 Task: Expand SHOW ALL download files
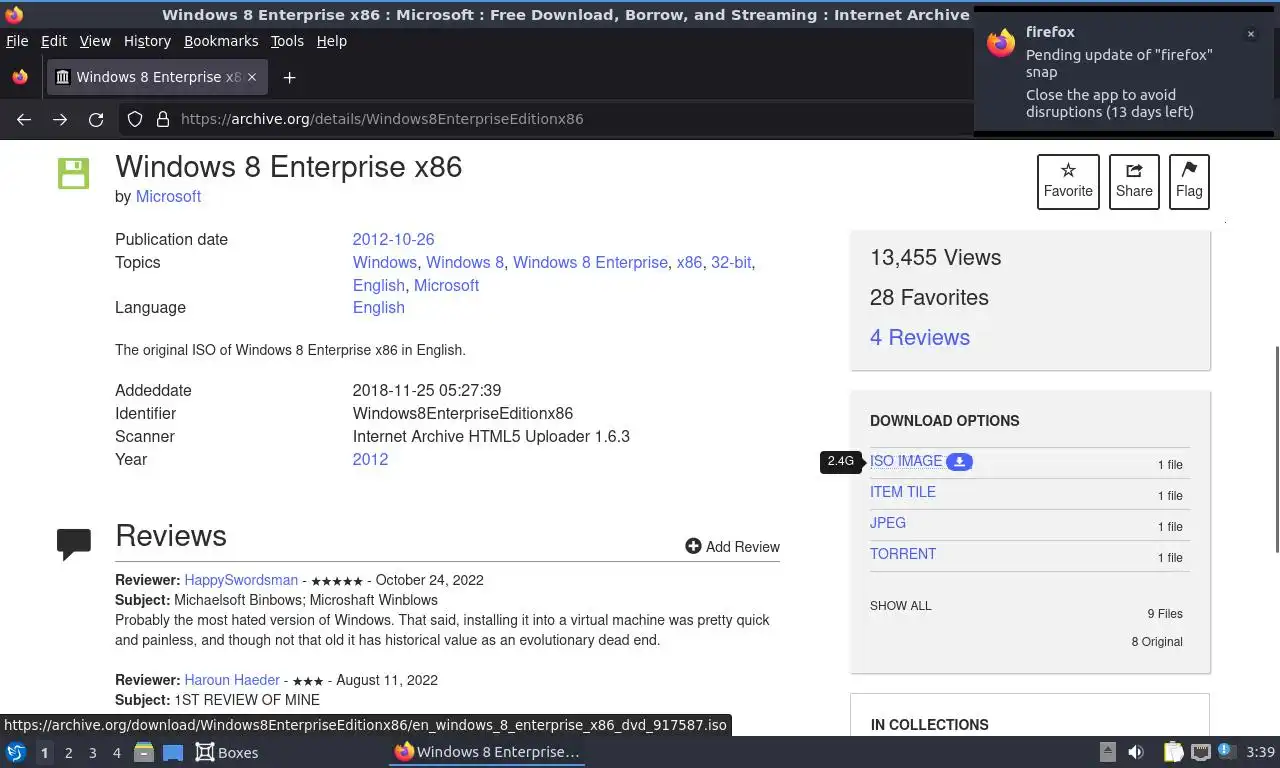tap(900, 606)
